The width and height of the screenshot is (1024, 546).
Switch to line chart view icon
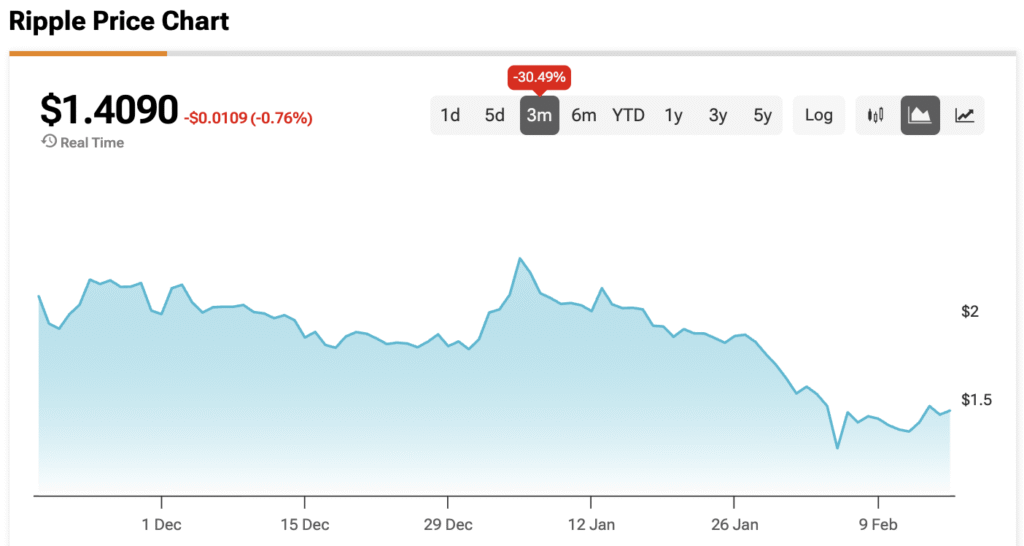(x=964, y=115)
